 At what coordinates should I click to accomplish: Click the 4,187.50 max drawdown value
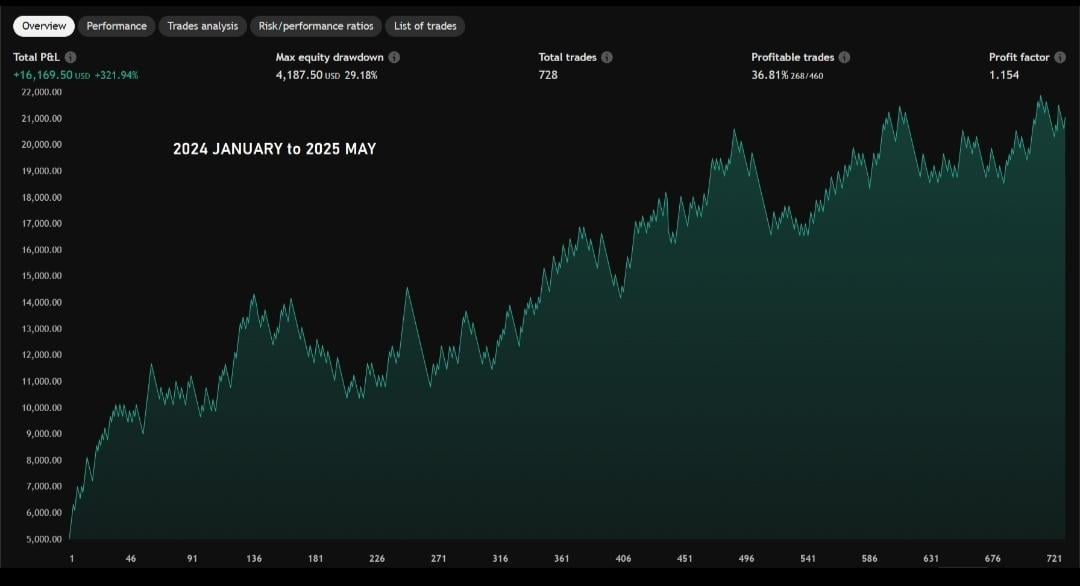click(299, 75)
